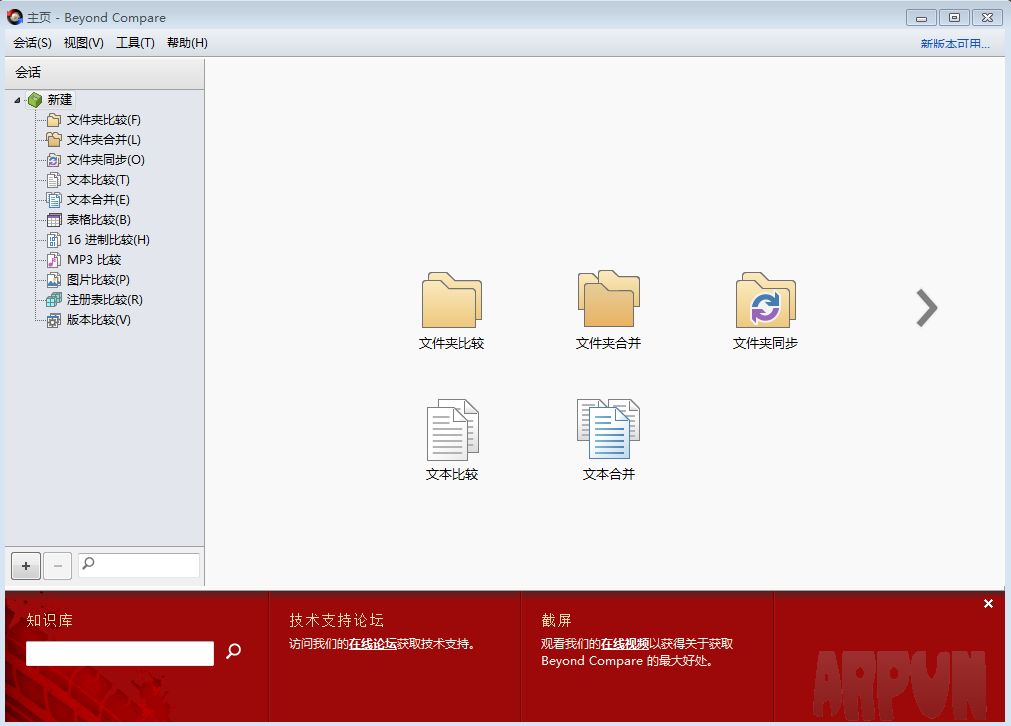The width and height of the screenshot is (1011, 726).
Task: Close the red info banner
Action: pos(988,604)
